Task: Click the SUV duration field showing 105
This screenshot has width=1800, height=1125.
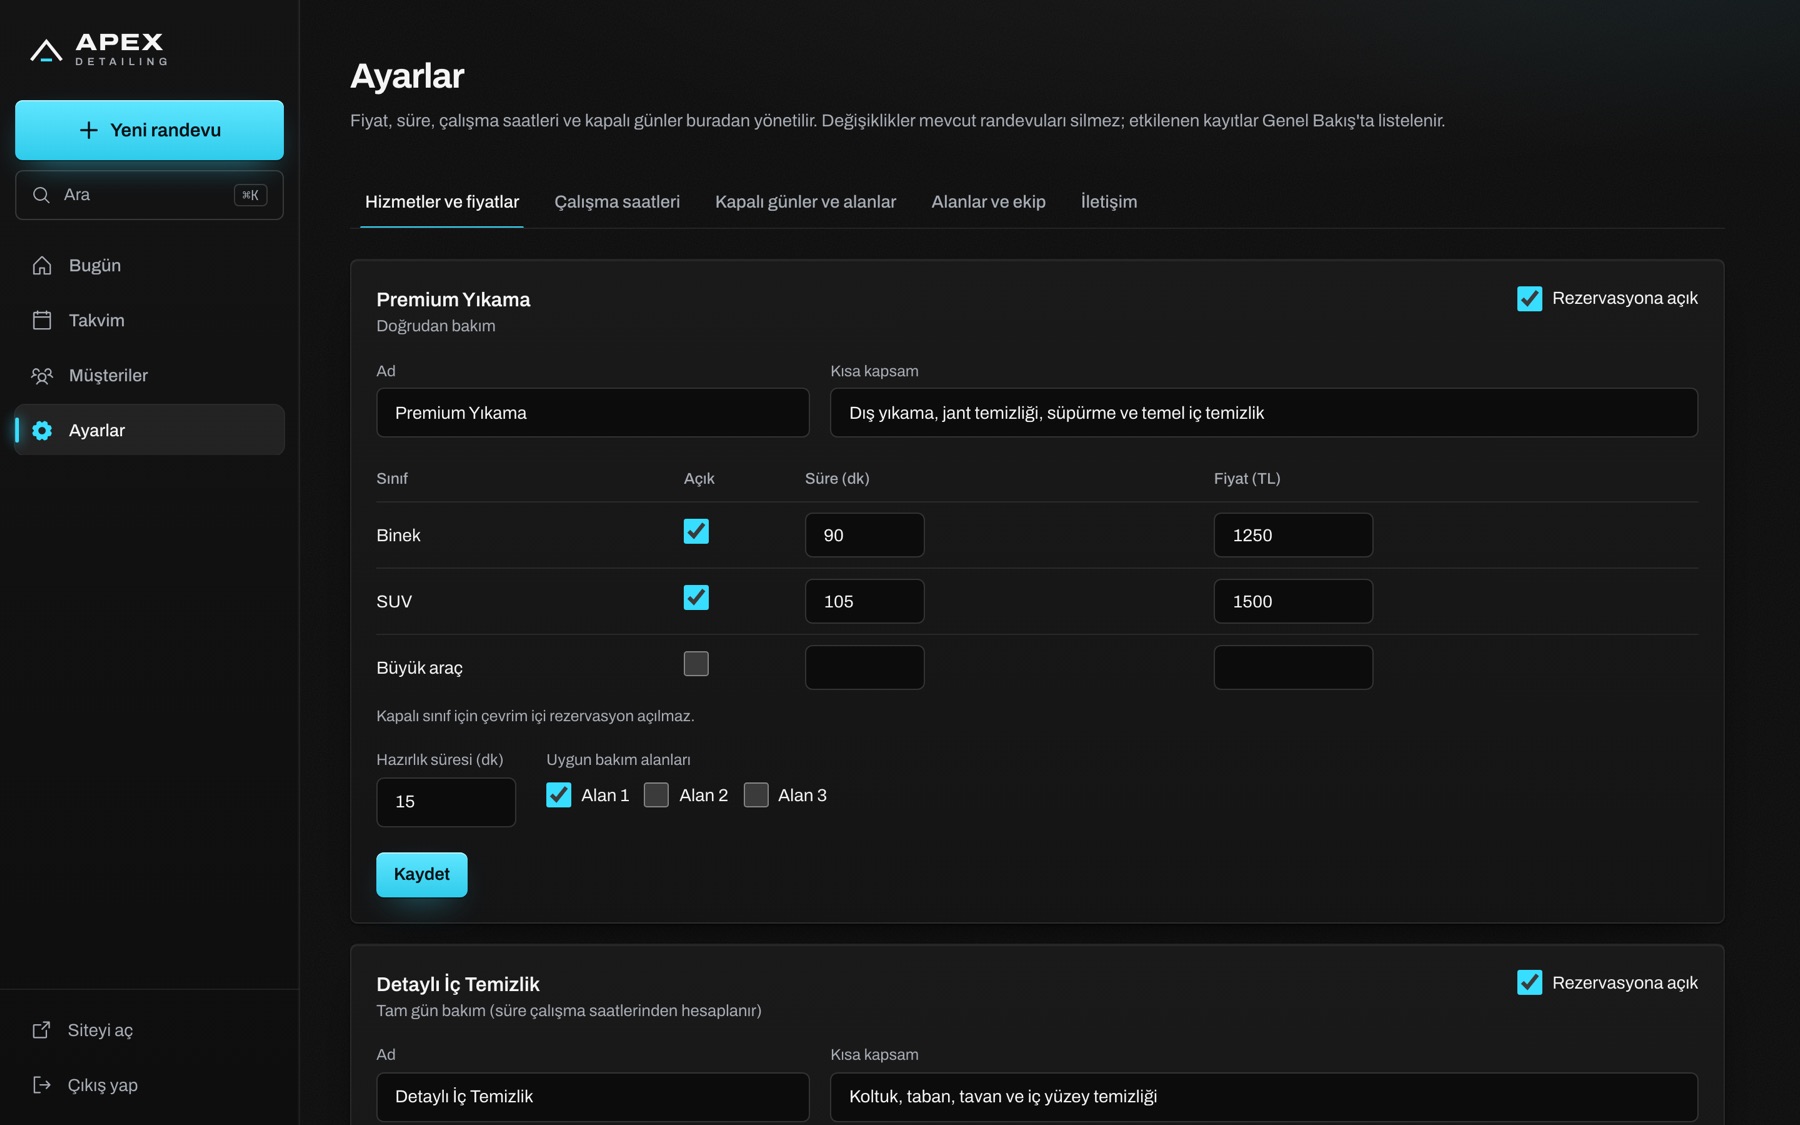Action: tap(865, 601)
